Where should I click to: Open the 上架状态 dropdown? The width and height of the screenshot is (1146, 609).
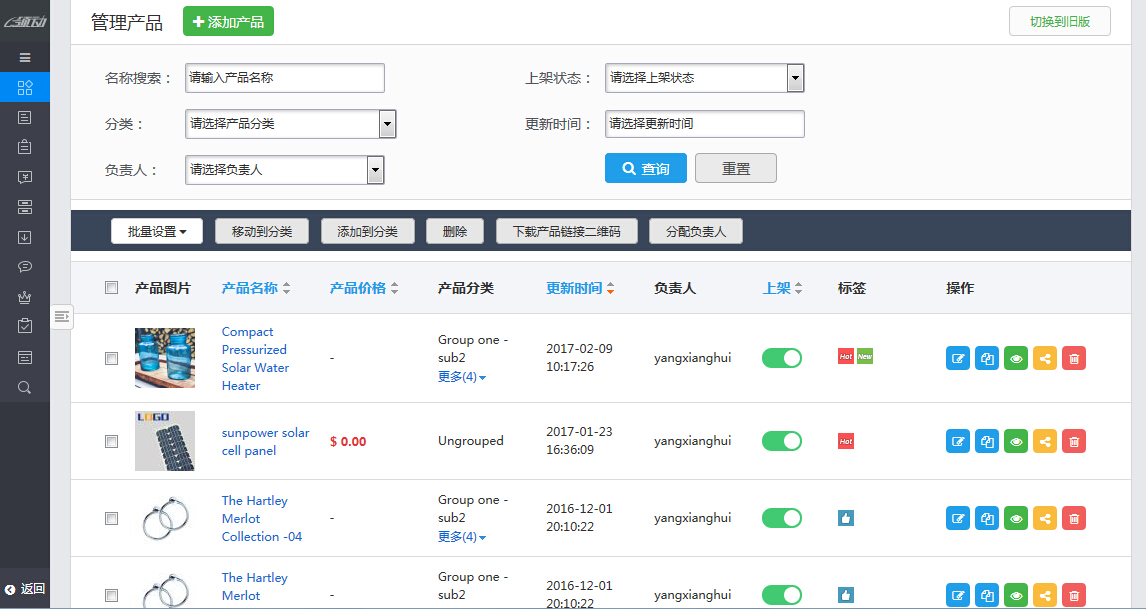click(704, 78)
